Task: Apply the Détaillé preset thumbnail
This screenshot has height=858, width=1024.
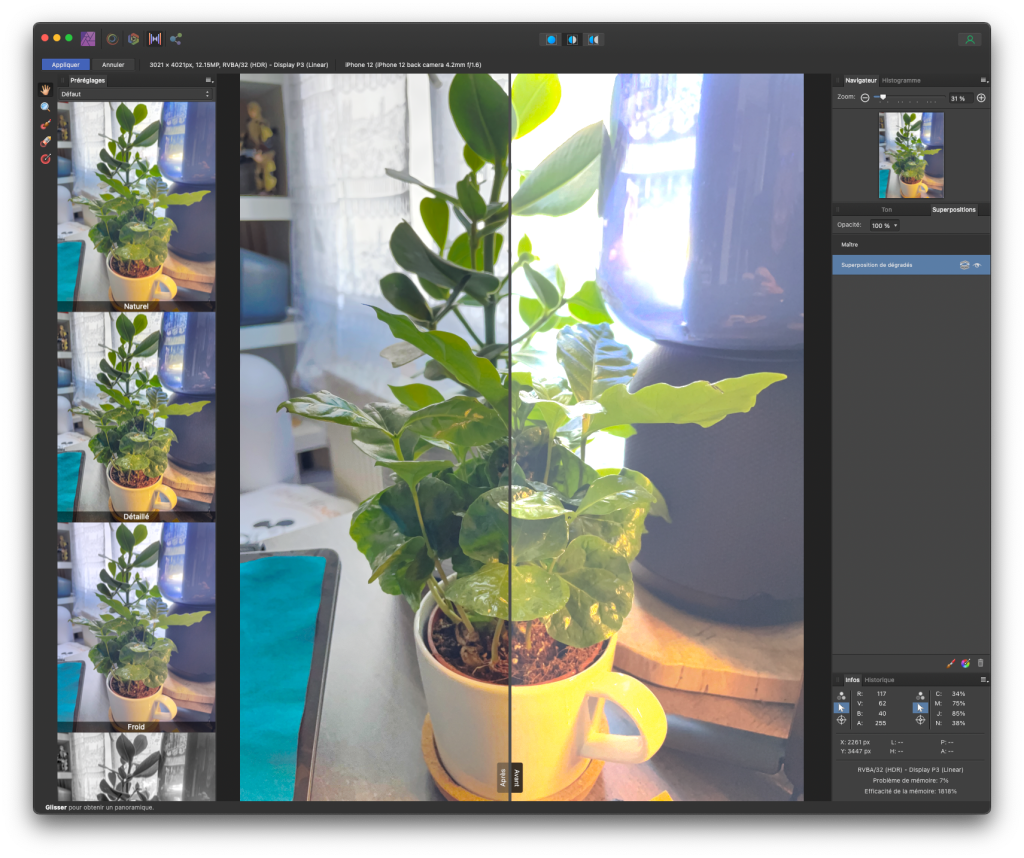Action: tap(136, 415)
